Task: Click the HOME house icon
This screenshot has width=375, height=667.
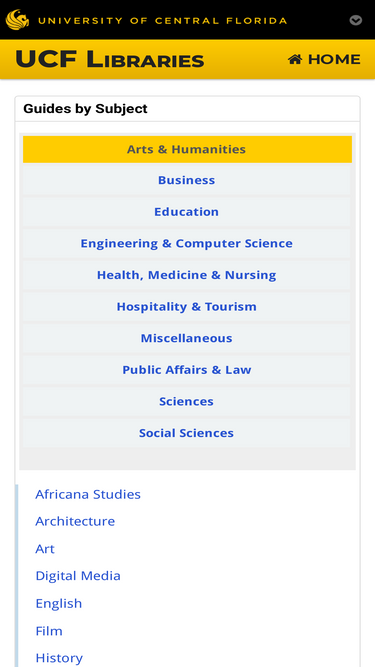Action: pos(295,59)
